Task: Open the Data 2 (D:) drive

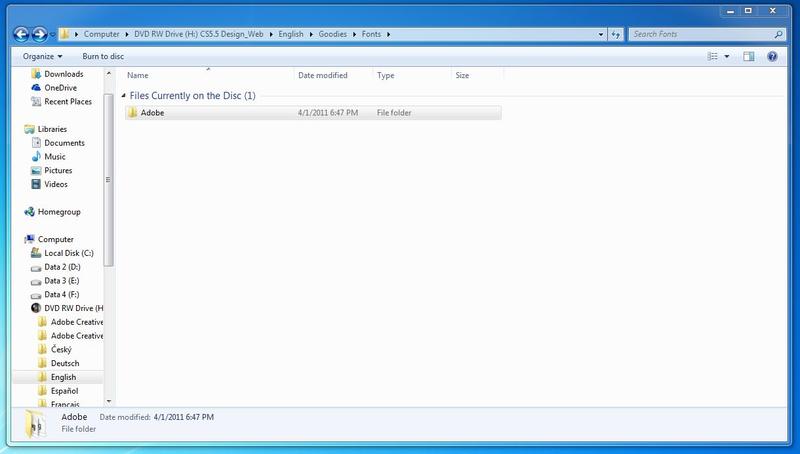Action: pyautogui.click(x=56, y=267)
